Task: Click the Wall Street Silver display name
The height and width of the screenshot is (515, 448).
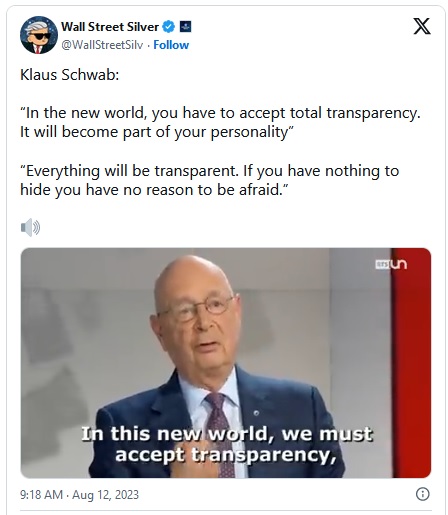Action: tap(110, 27)
